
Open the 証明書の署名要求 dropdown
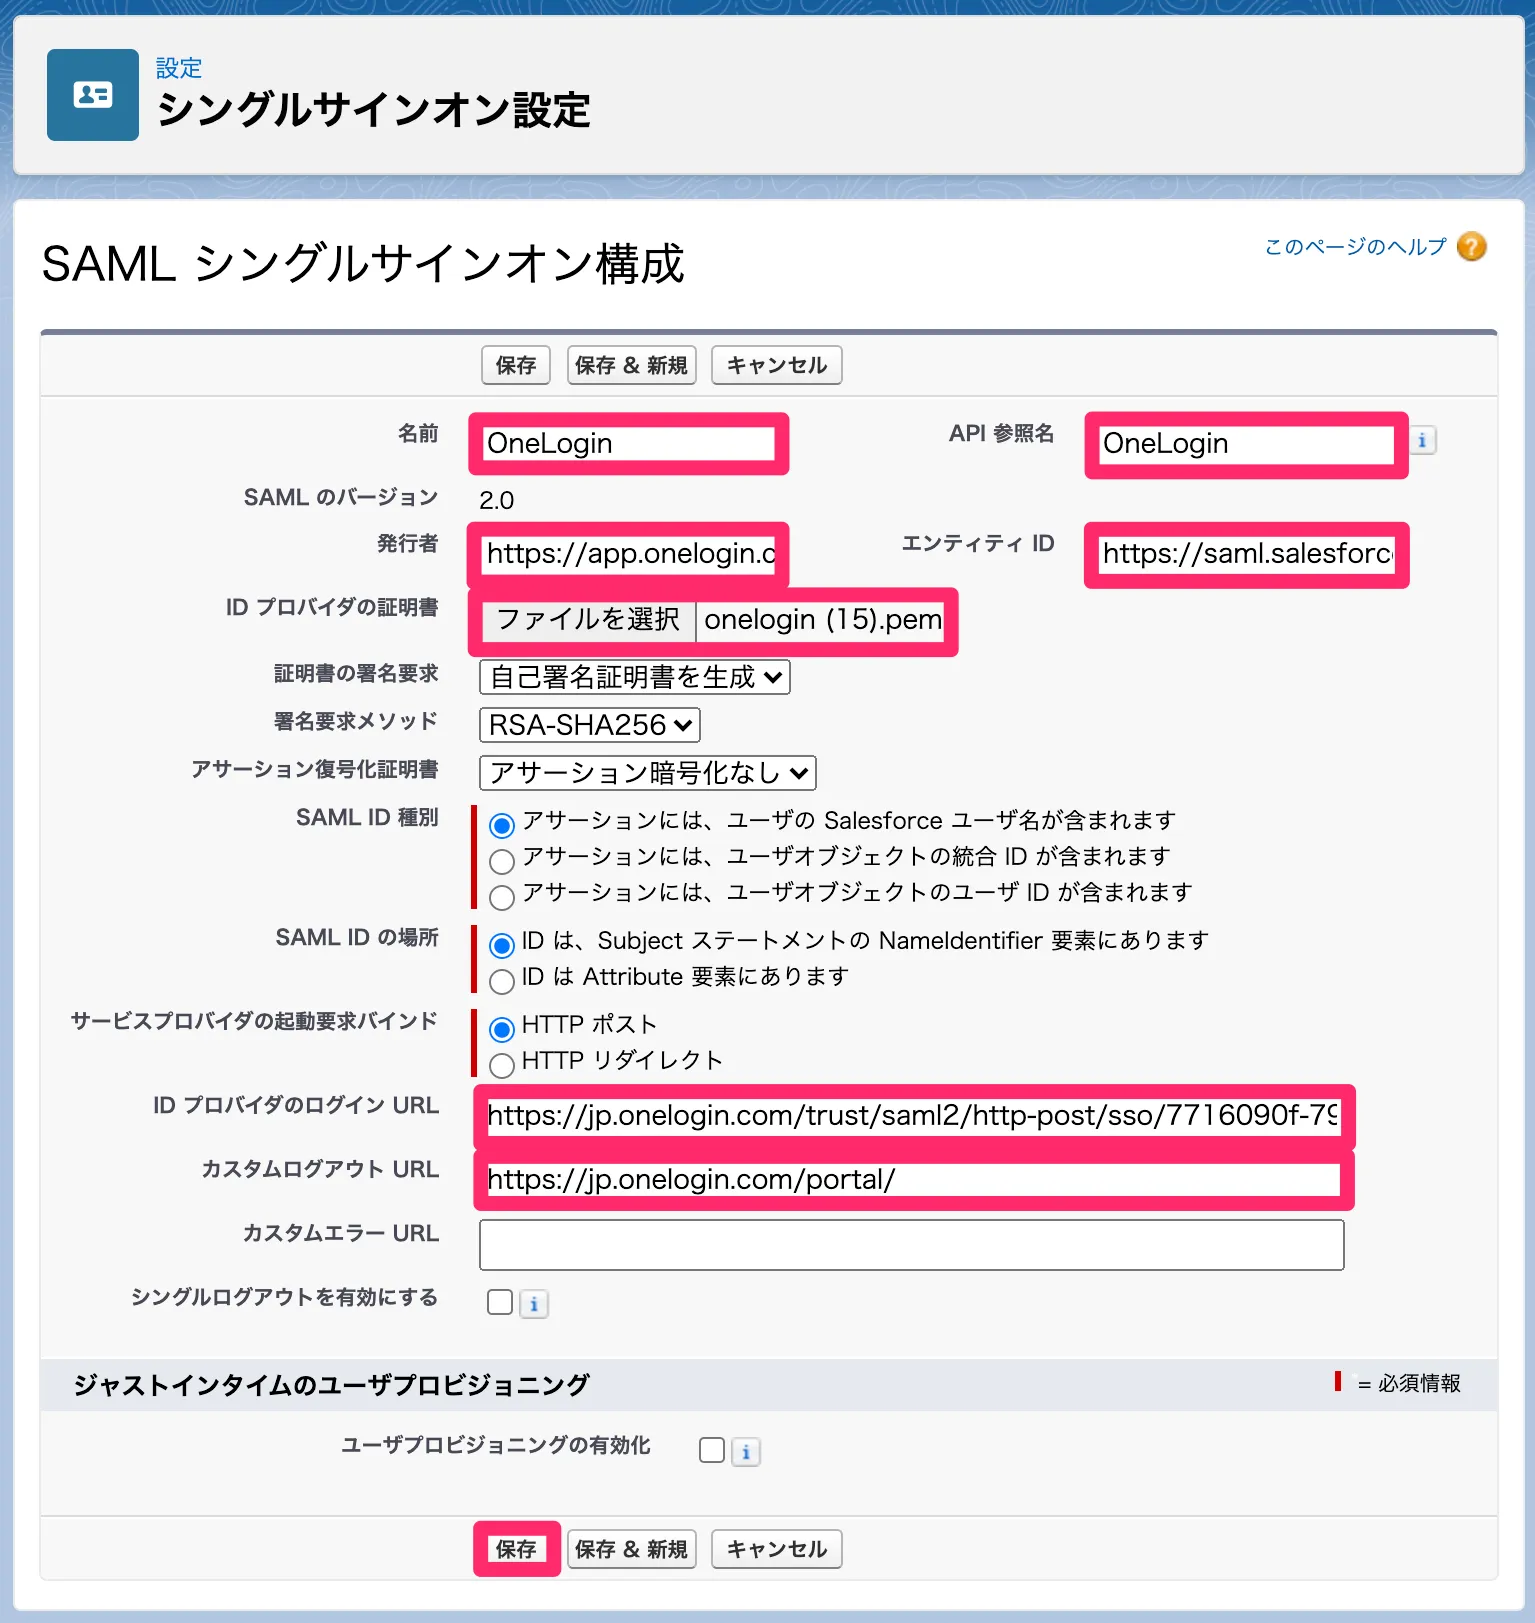coord(635,677)
